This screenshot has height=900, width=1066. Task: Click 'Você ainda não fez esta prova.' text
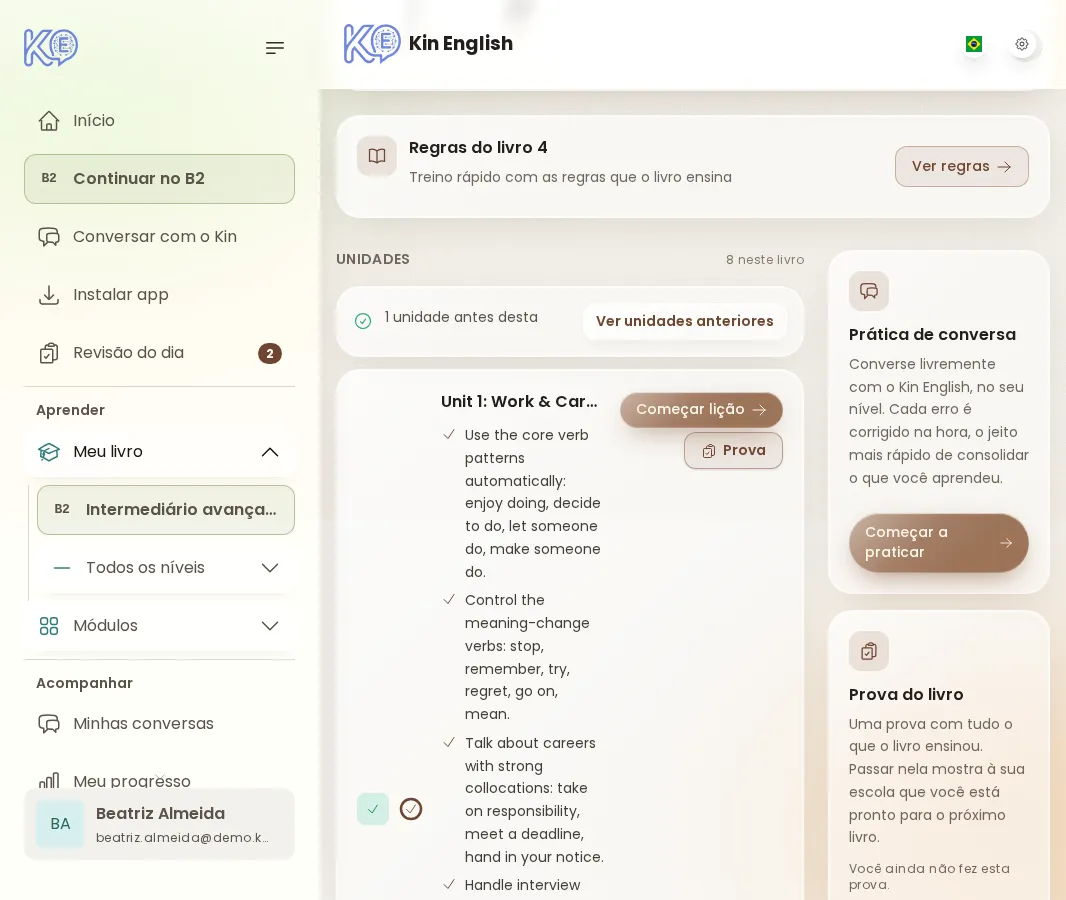coord(929,876)
